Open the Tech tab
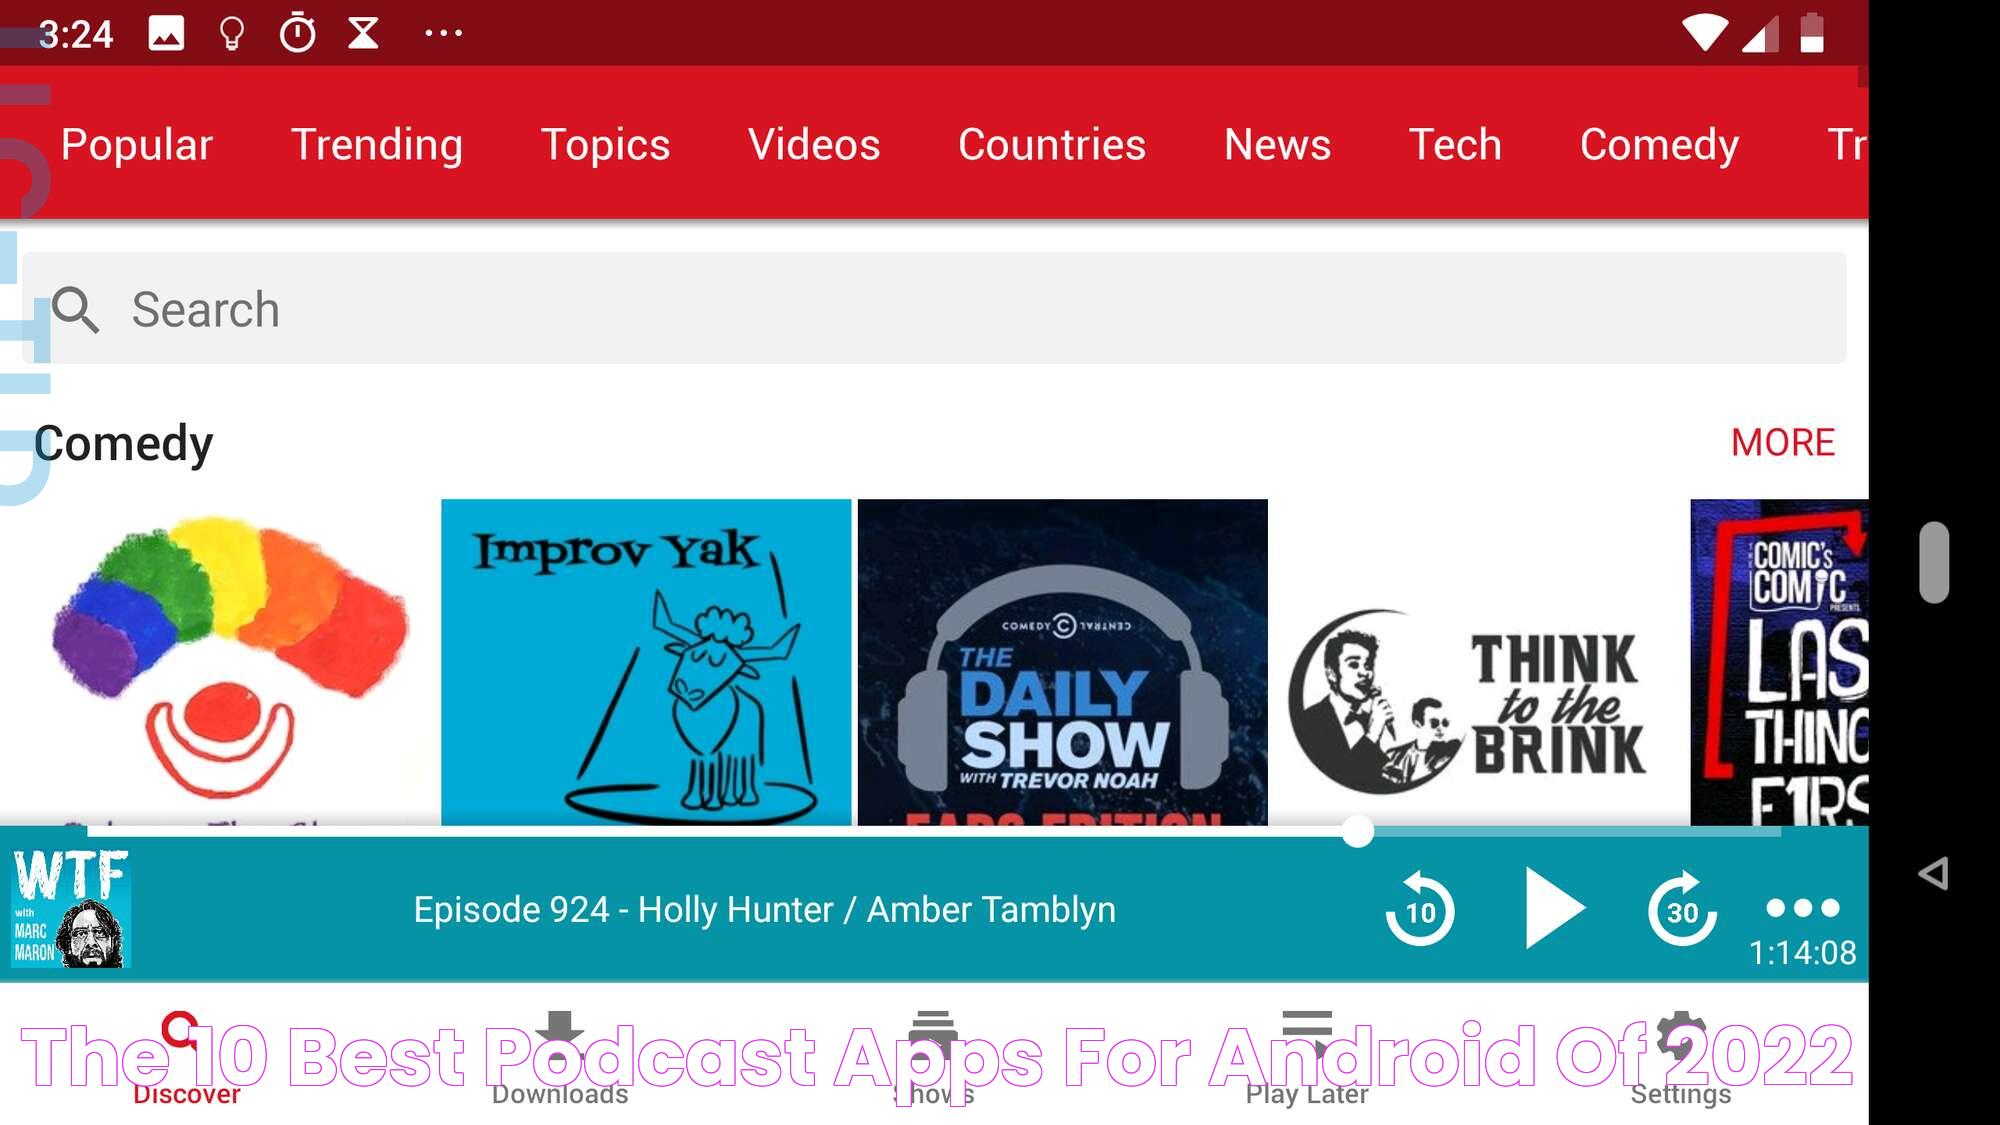The image size is (2000, 1125). (x=1456, y=144)
